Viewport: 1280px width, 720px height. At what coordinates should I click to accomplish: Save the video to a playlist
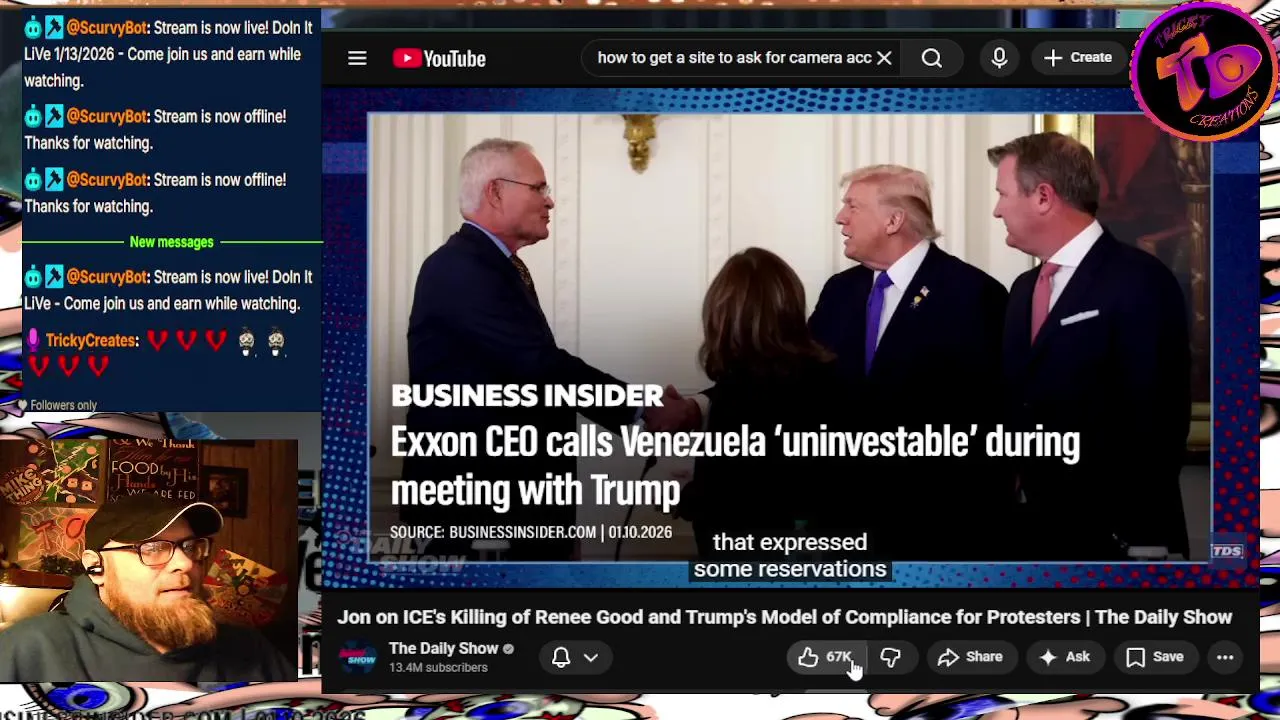click(1155, 657)
